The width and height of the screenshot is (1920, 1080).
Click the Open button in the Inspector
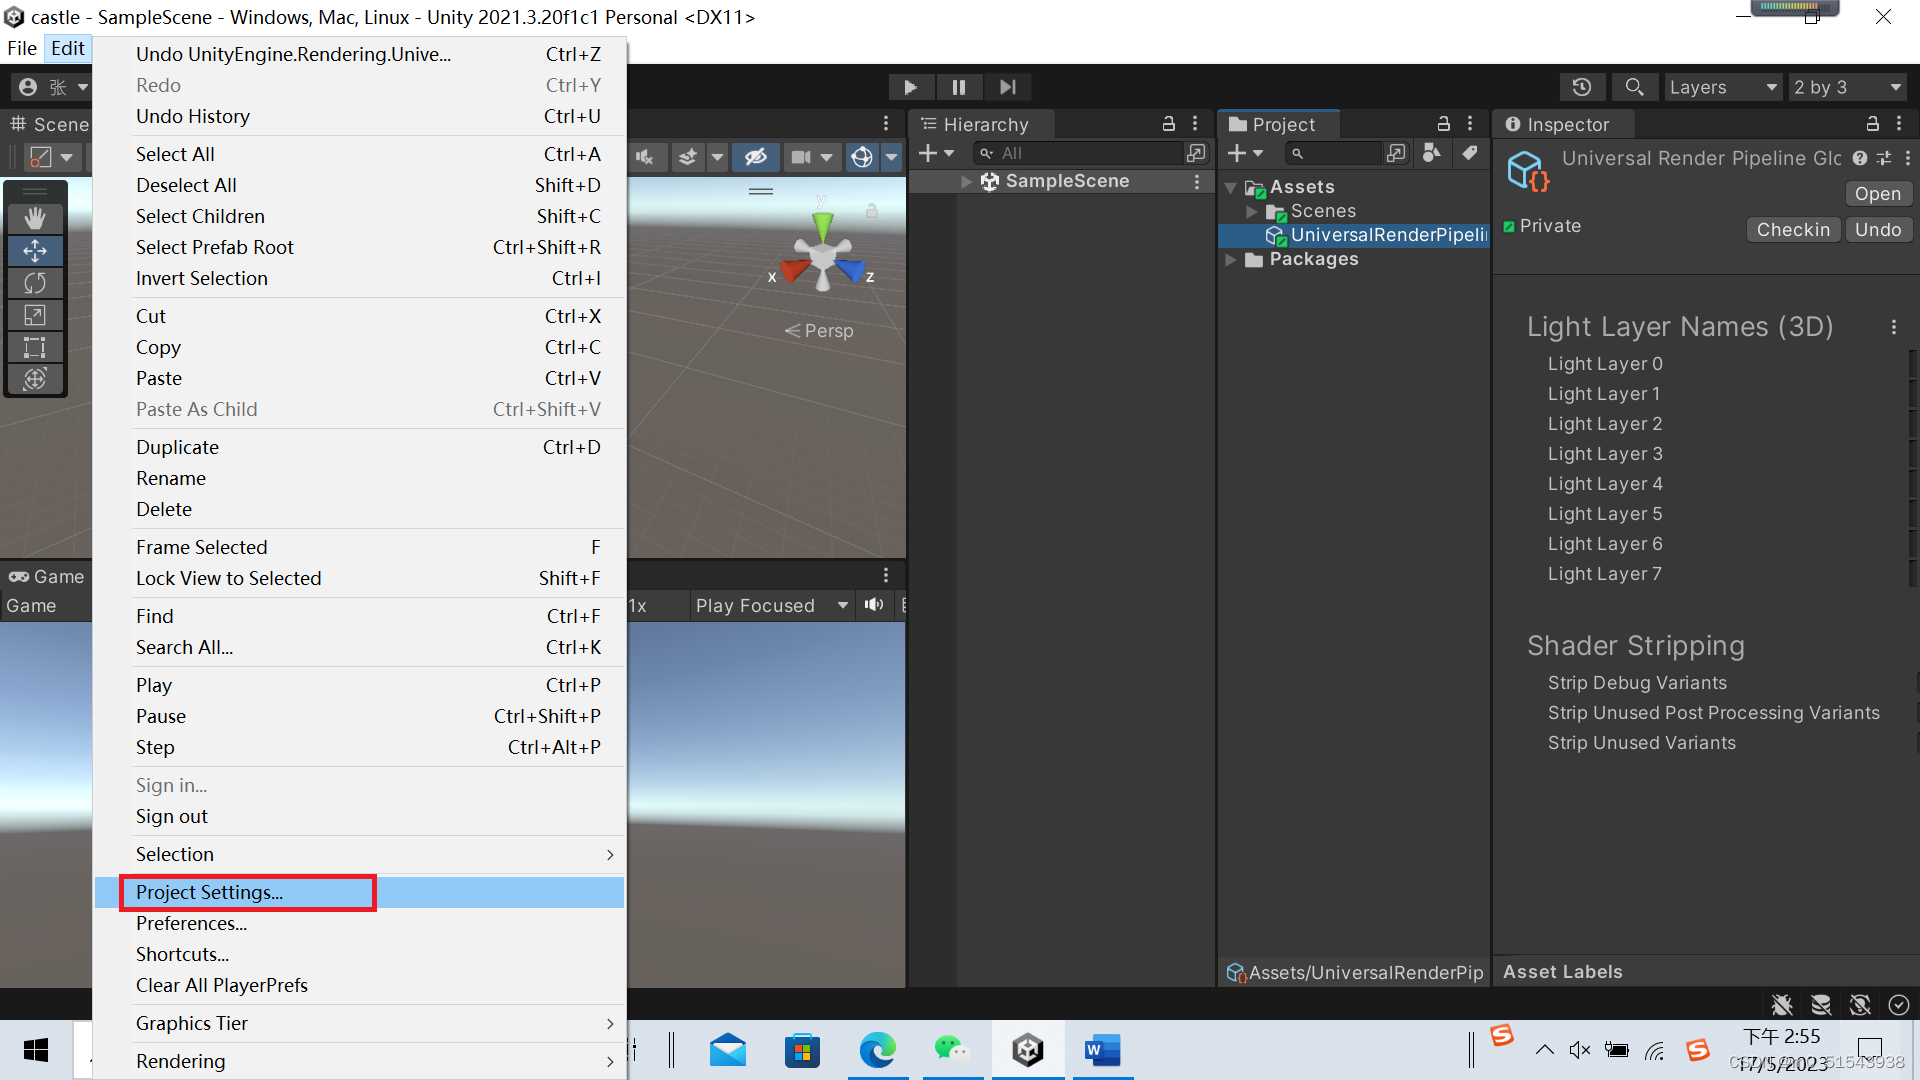1877,193
